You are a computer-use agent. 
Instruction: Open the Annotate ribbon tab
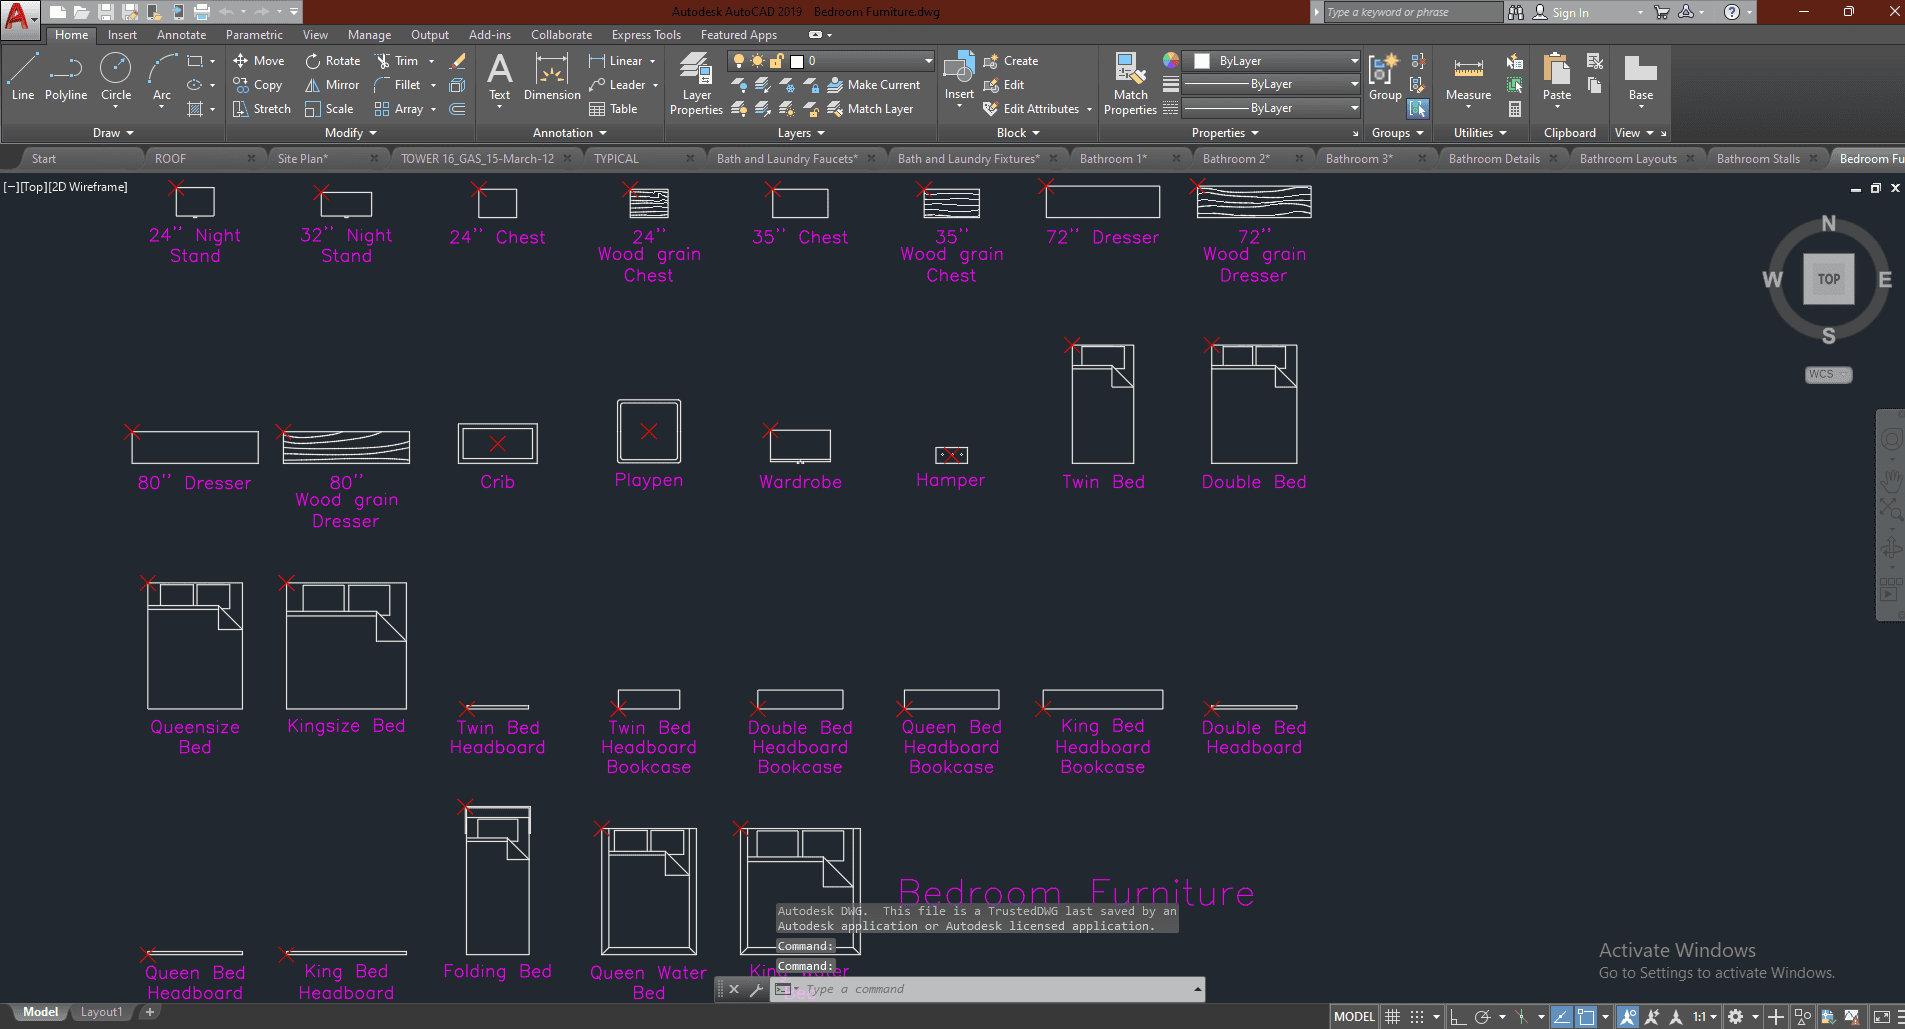[x=181, y=35]
